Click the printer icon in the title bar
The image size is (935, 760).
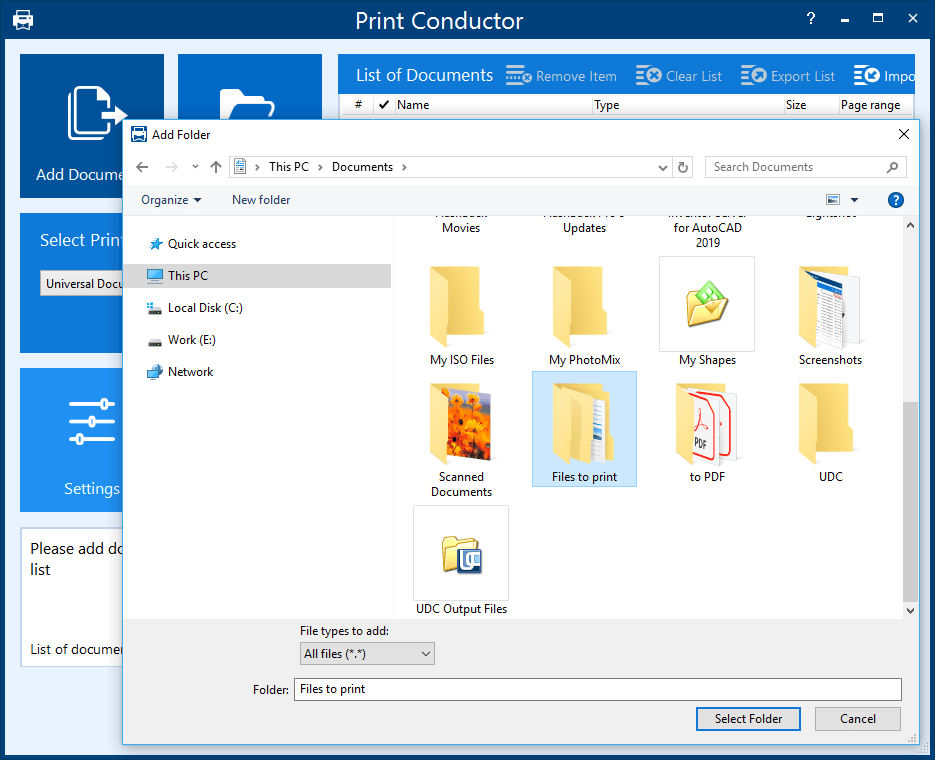(22, 18)
